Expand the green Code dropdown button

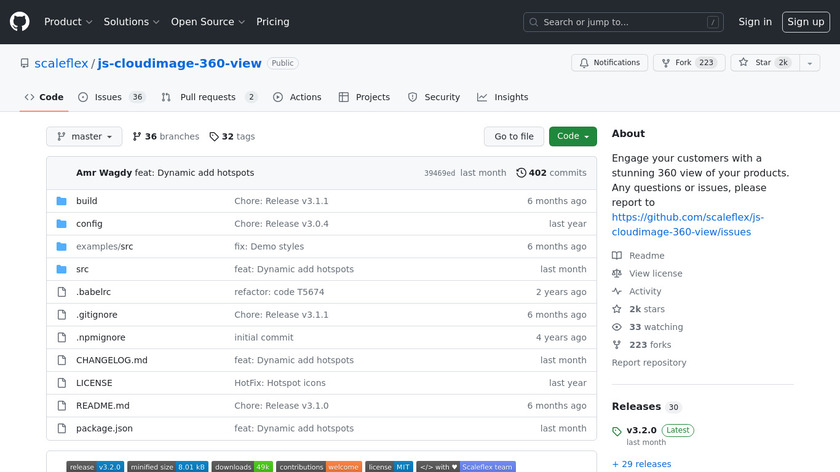(573, 137)
